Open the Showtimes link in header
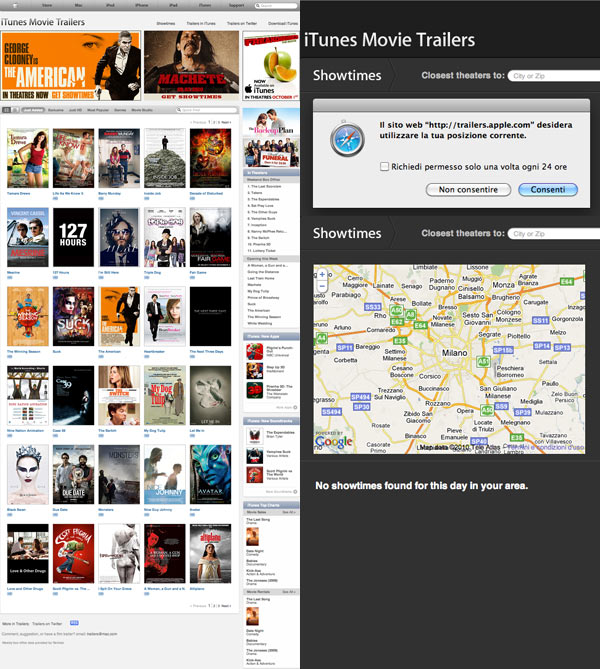This screenshot has height=669, width=600. (166, 21)
